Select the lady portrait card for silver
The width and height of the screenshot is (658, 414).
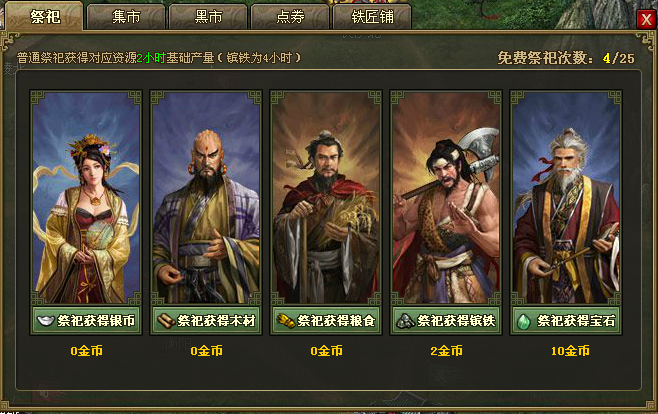(x=86, y=198)
